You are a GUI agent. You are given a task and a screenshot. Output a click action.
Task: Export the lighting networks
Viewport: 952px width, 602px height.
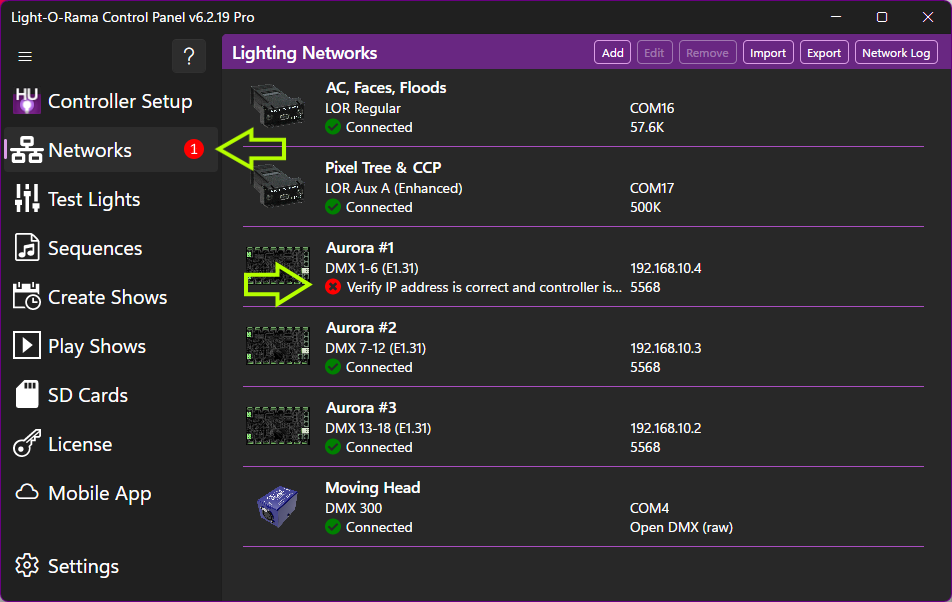click(x=824, y=52)
